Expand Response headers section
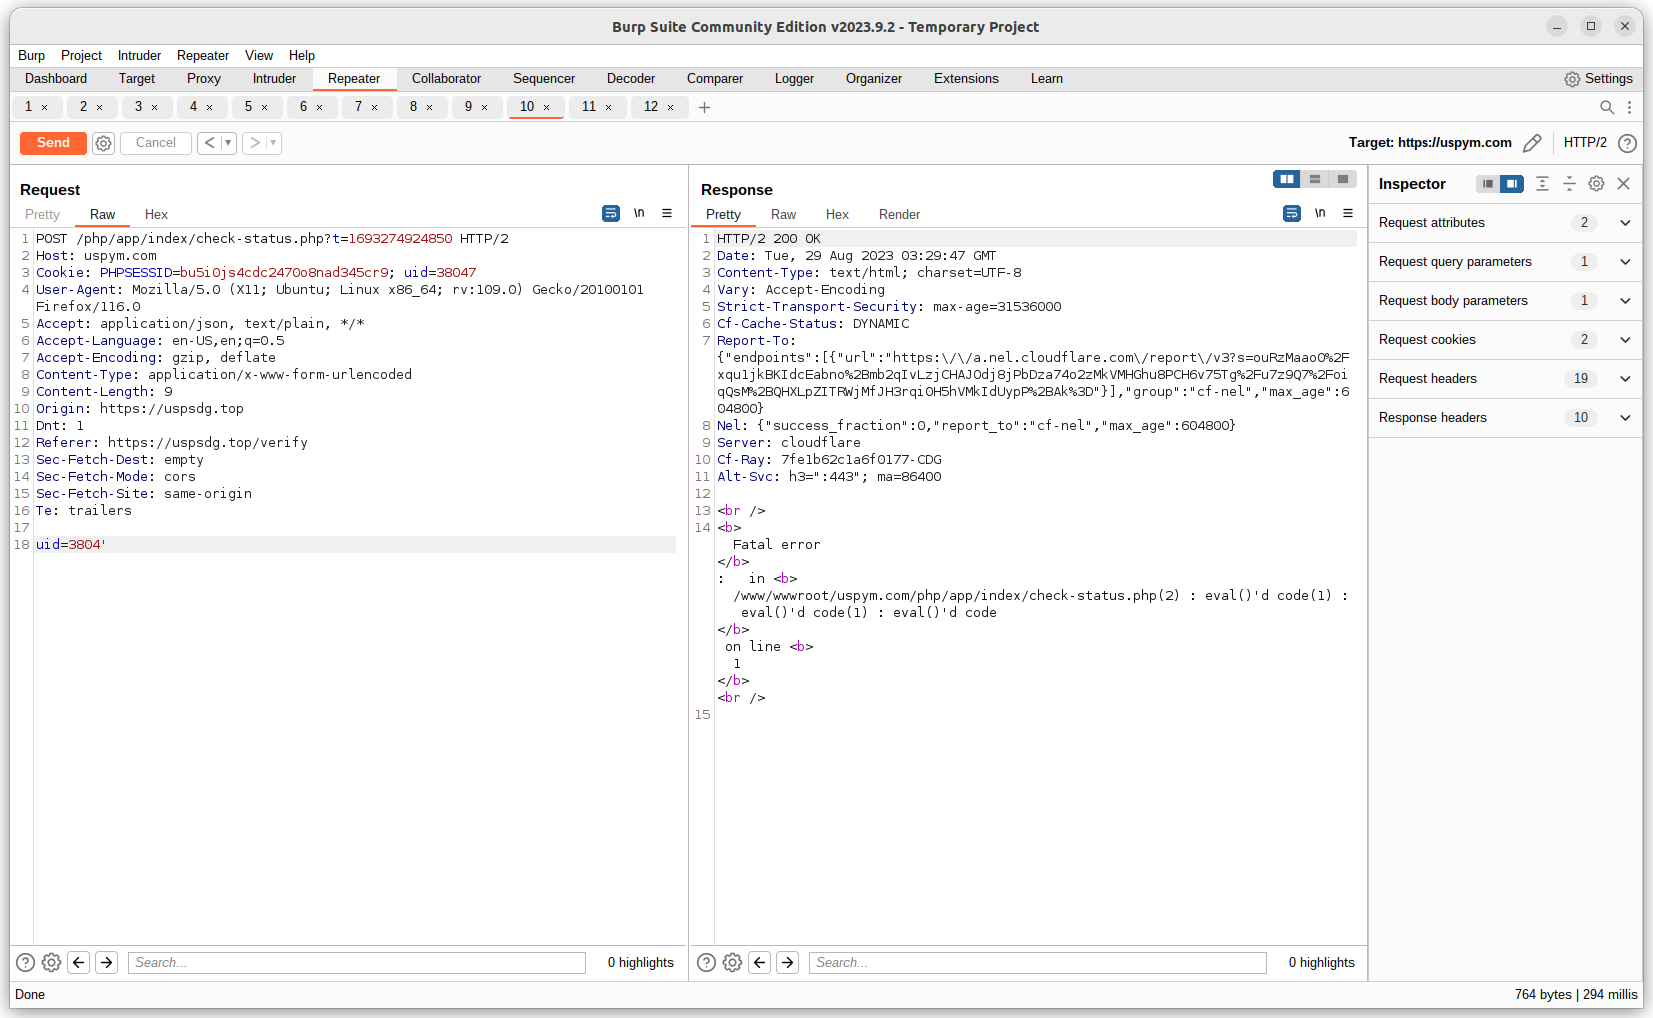1653x1018 pixels. click(x=1505, y=418)
